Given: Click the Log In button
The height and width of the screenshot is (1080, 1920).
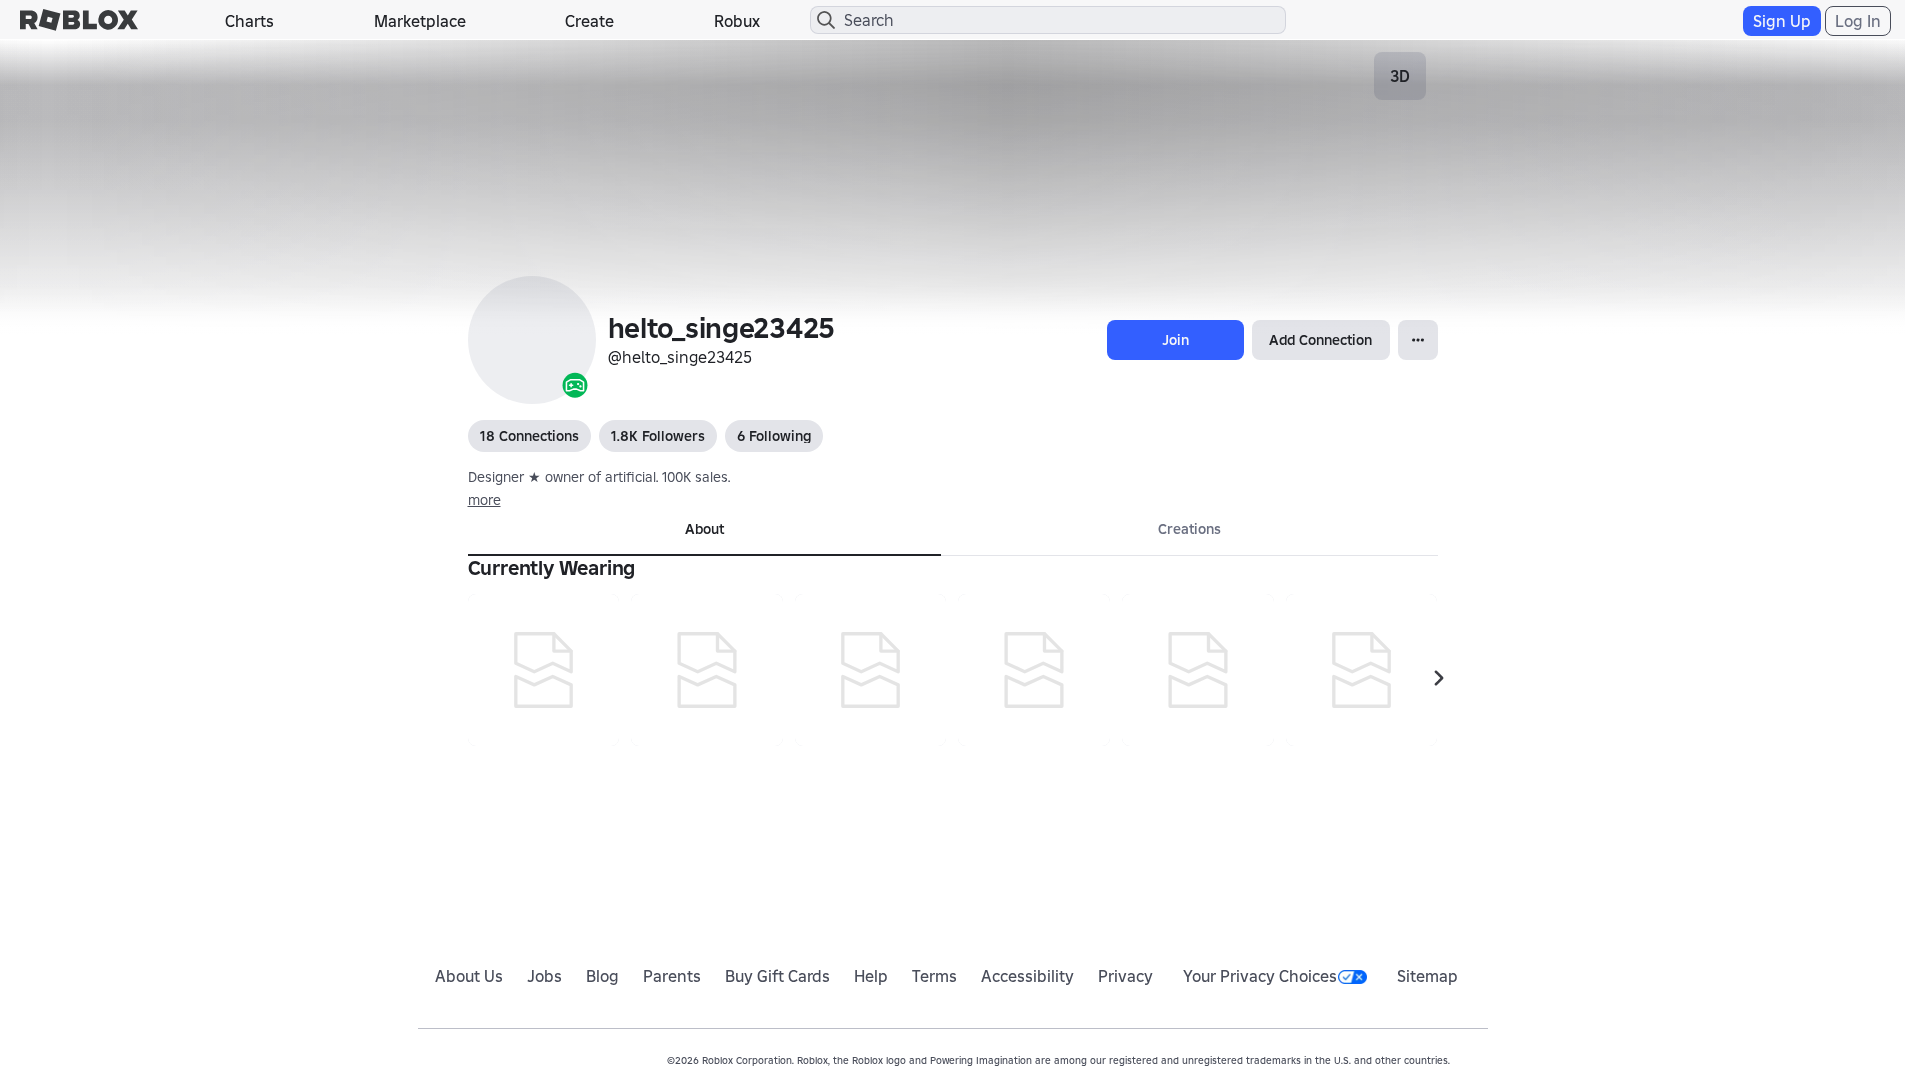Looking at the screenshot, I should click(x=1857, y=21).
